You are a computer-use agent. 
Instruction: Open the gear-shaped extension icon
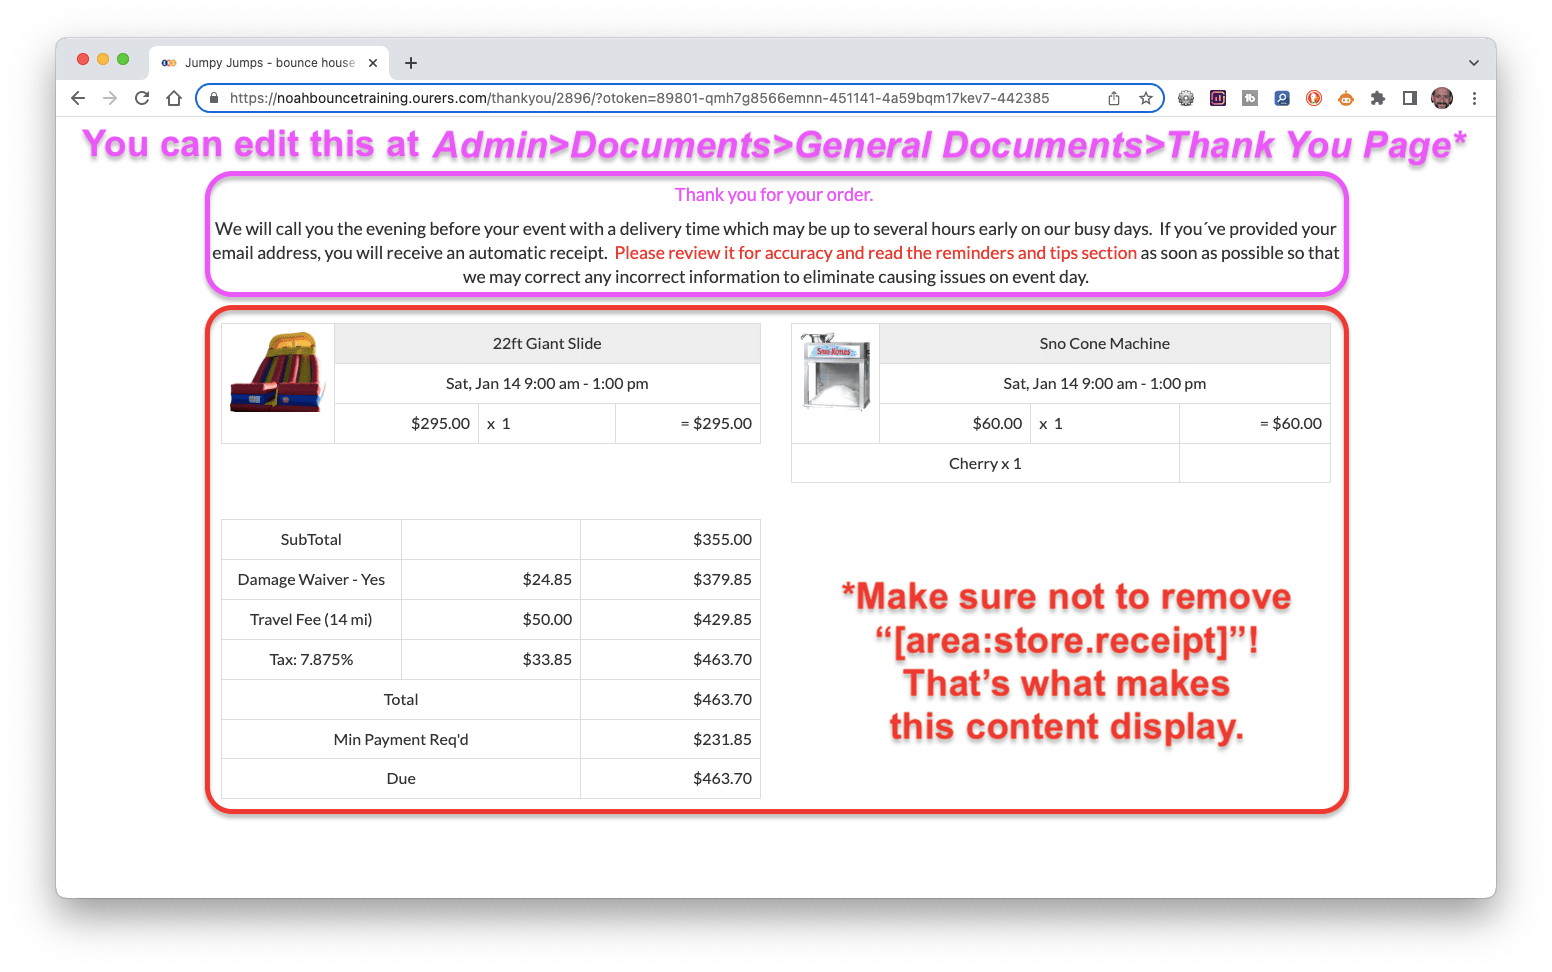1186,98
